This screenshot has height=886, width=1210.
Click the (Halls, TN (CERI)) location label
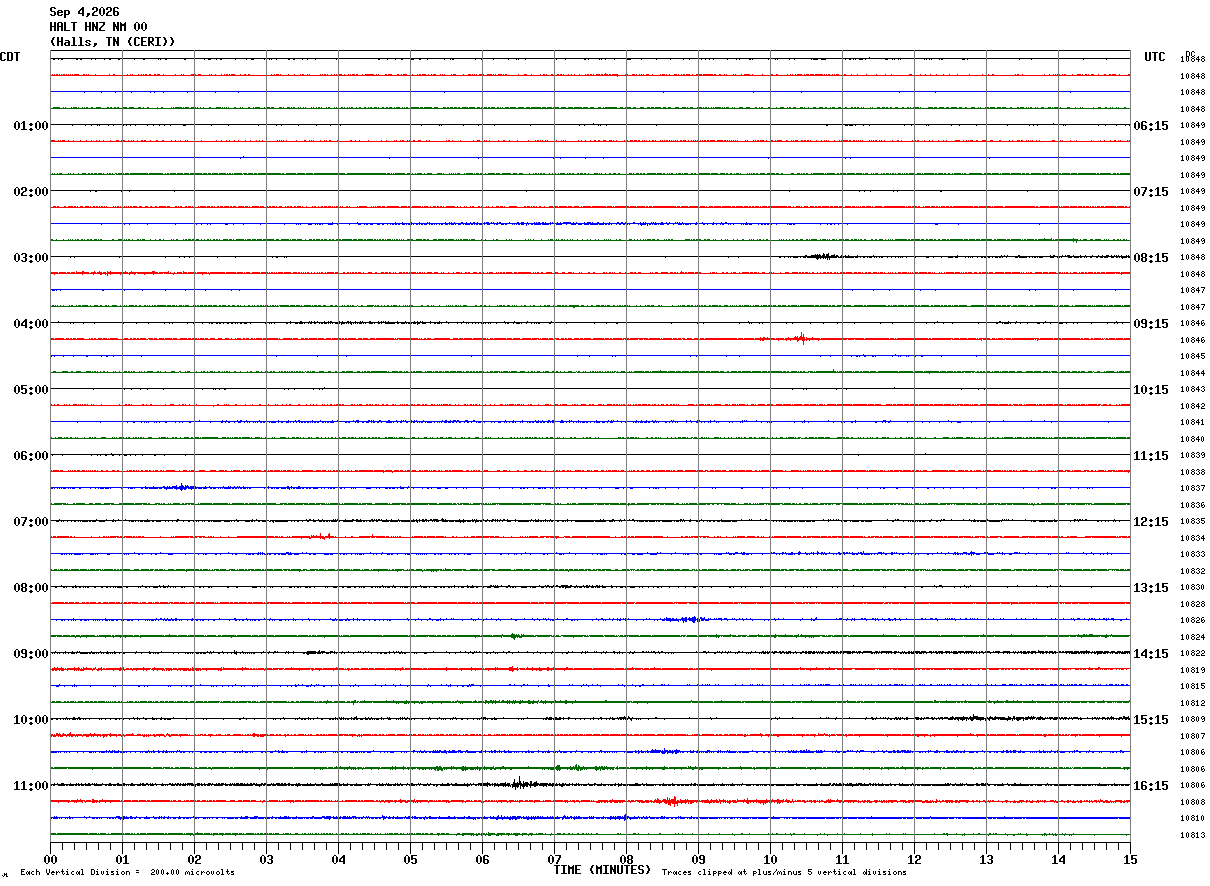click(x=112, y=42)
